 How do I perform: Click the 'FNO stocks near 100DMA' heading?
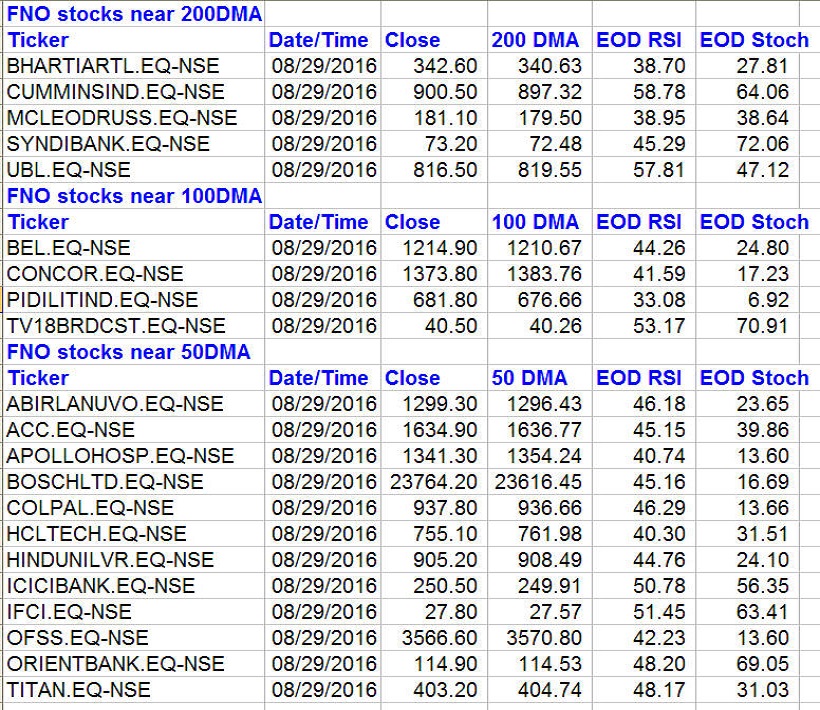point(134,195)
